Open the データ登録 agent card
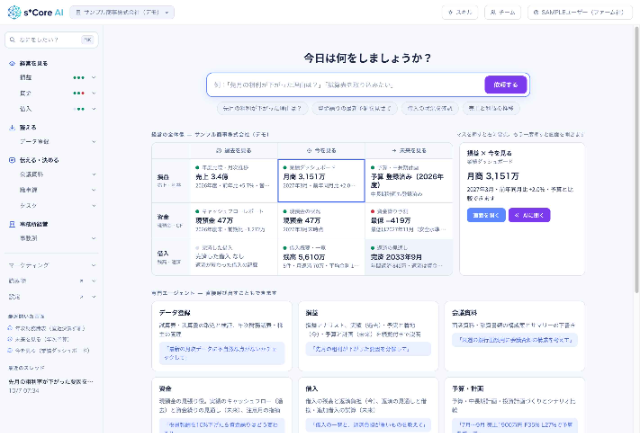This screenshot has height=433, width=640. click(x=222, y=336)
